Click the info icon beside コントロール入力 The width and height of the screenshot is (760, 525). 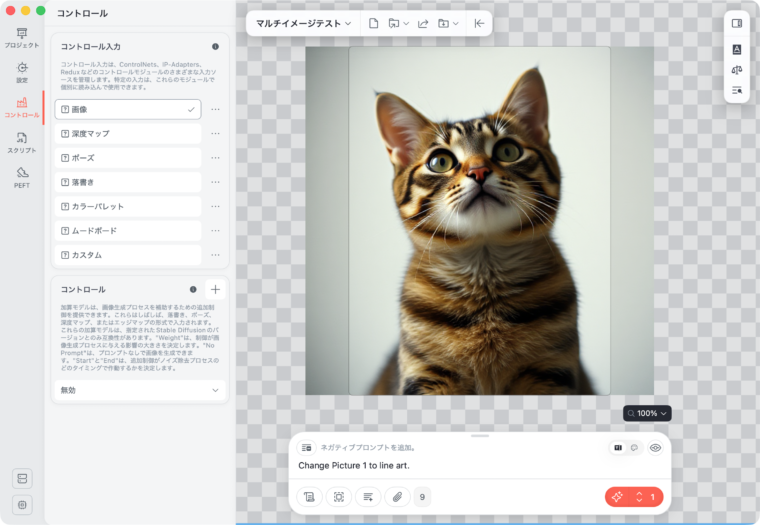(x=215, y=47)
